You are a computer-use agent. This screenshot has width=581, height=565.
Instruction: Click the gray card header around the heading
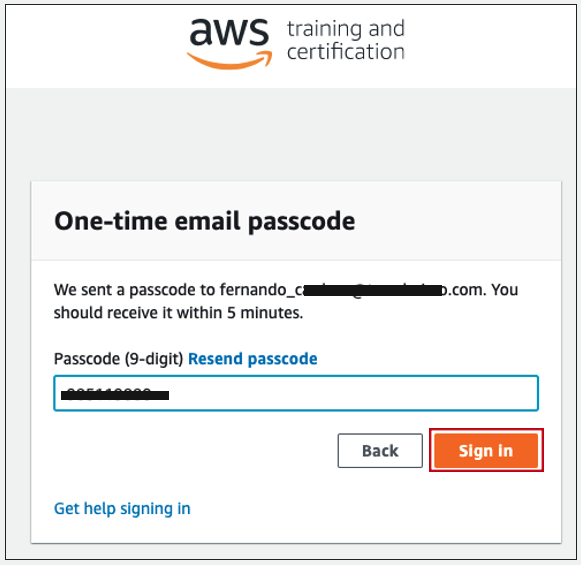pos(296,221)
